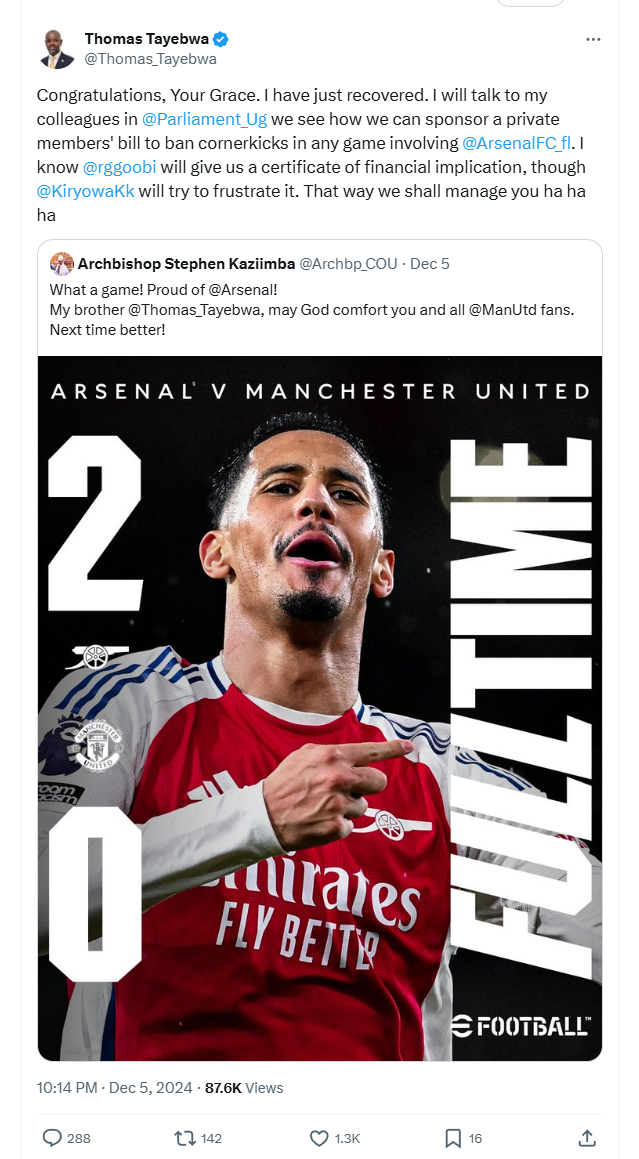Viewport: 639px width, 1159px height.
Task: Click the 10:14 PM · Dec 5, 2024 timestamp
Action: click(114, 1087)
